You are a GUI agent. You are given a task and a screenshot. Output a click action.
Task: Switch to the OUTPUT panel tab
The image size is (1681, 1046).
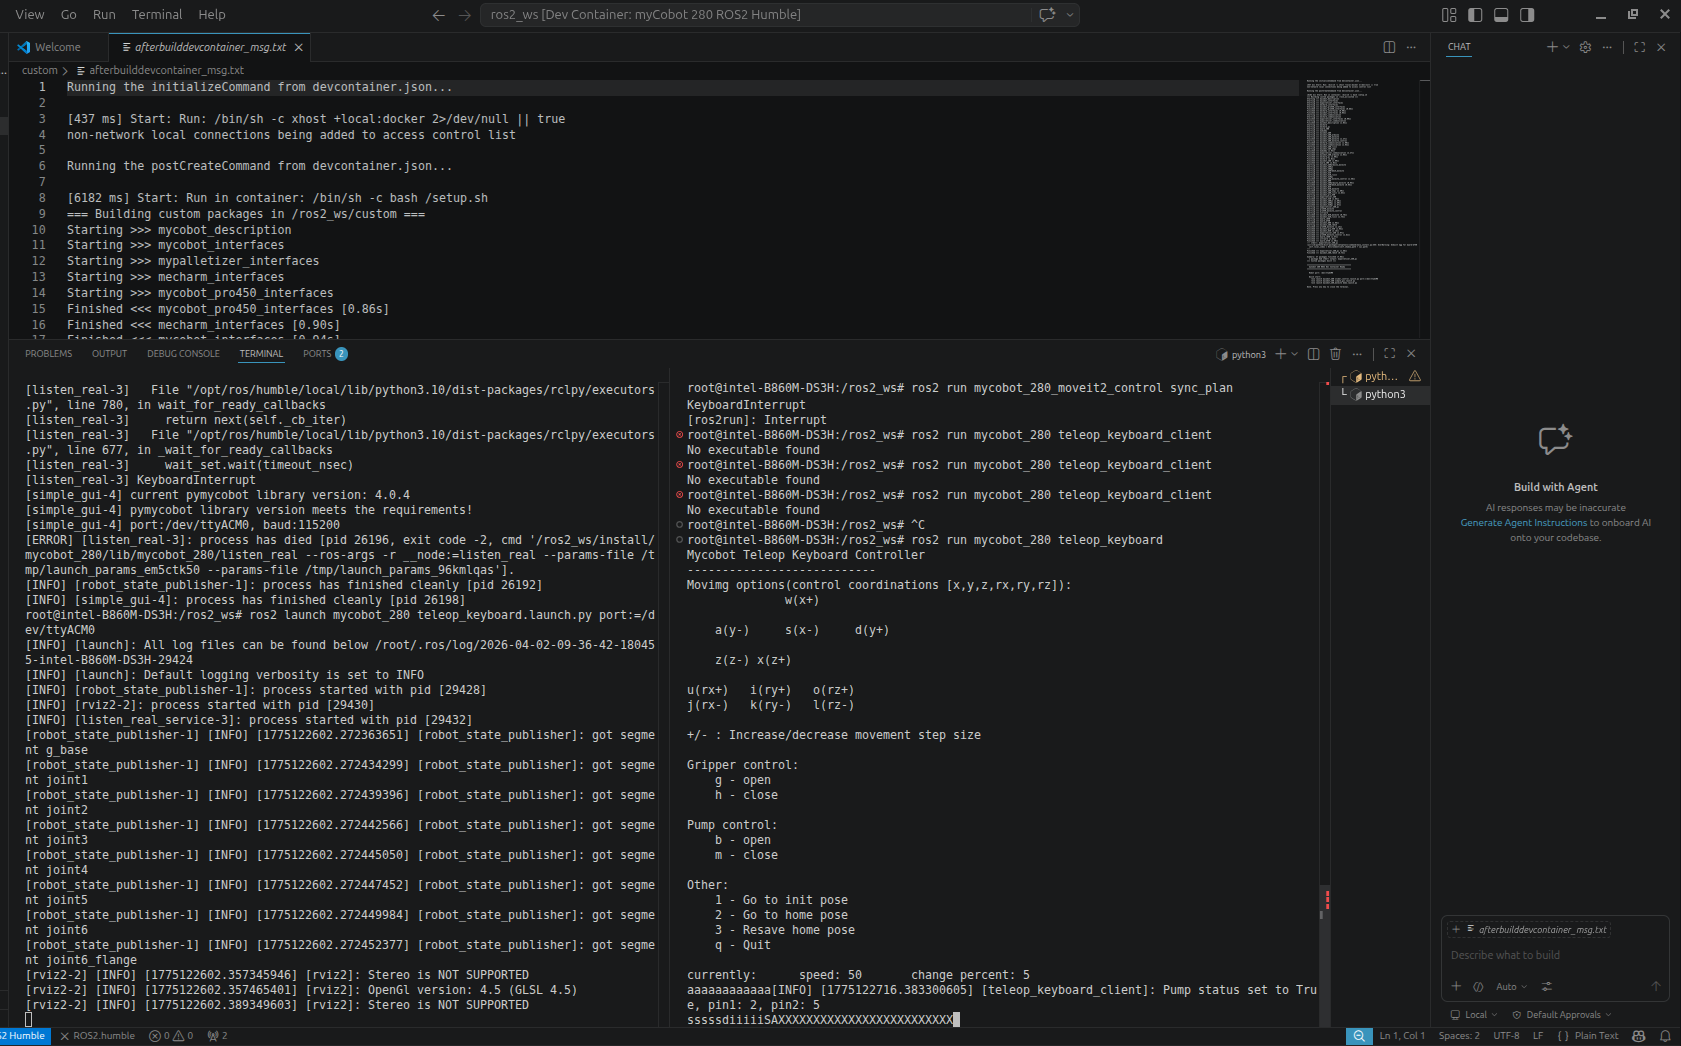coord(110,354)
